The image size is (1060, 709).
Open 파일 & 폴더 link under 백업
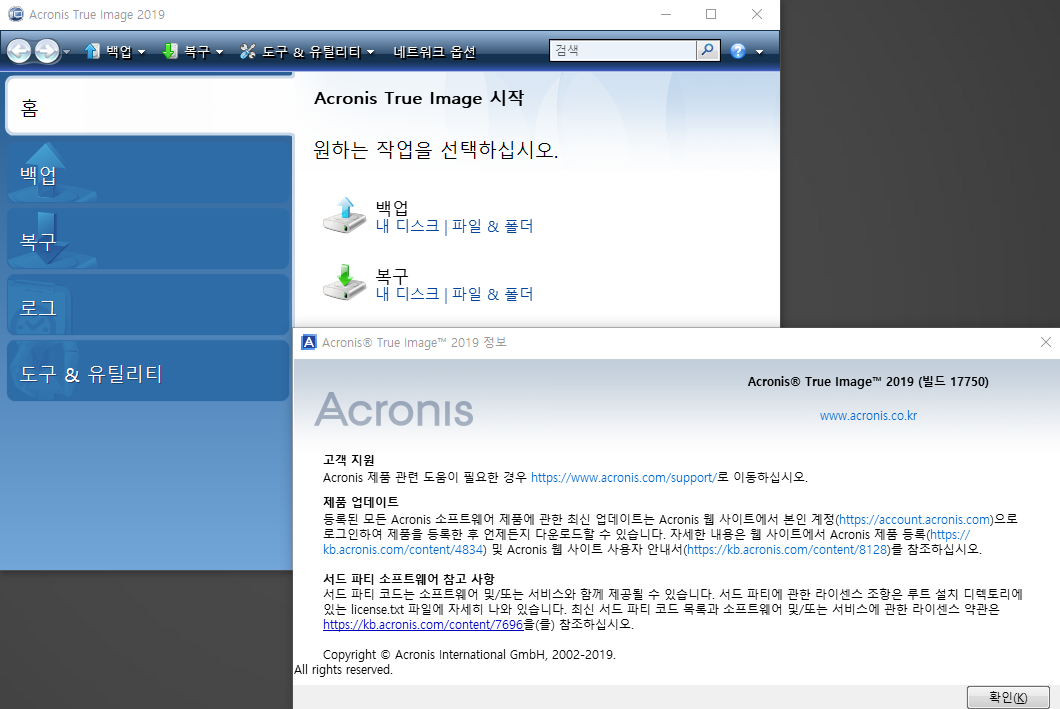(x=493, y=226)
